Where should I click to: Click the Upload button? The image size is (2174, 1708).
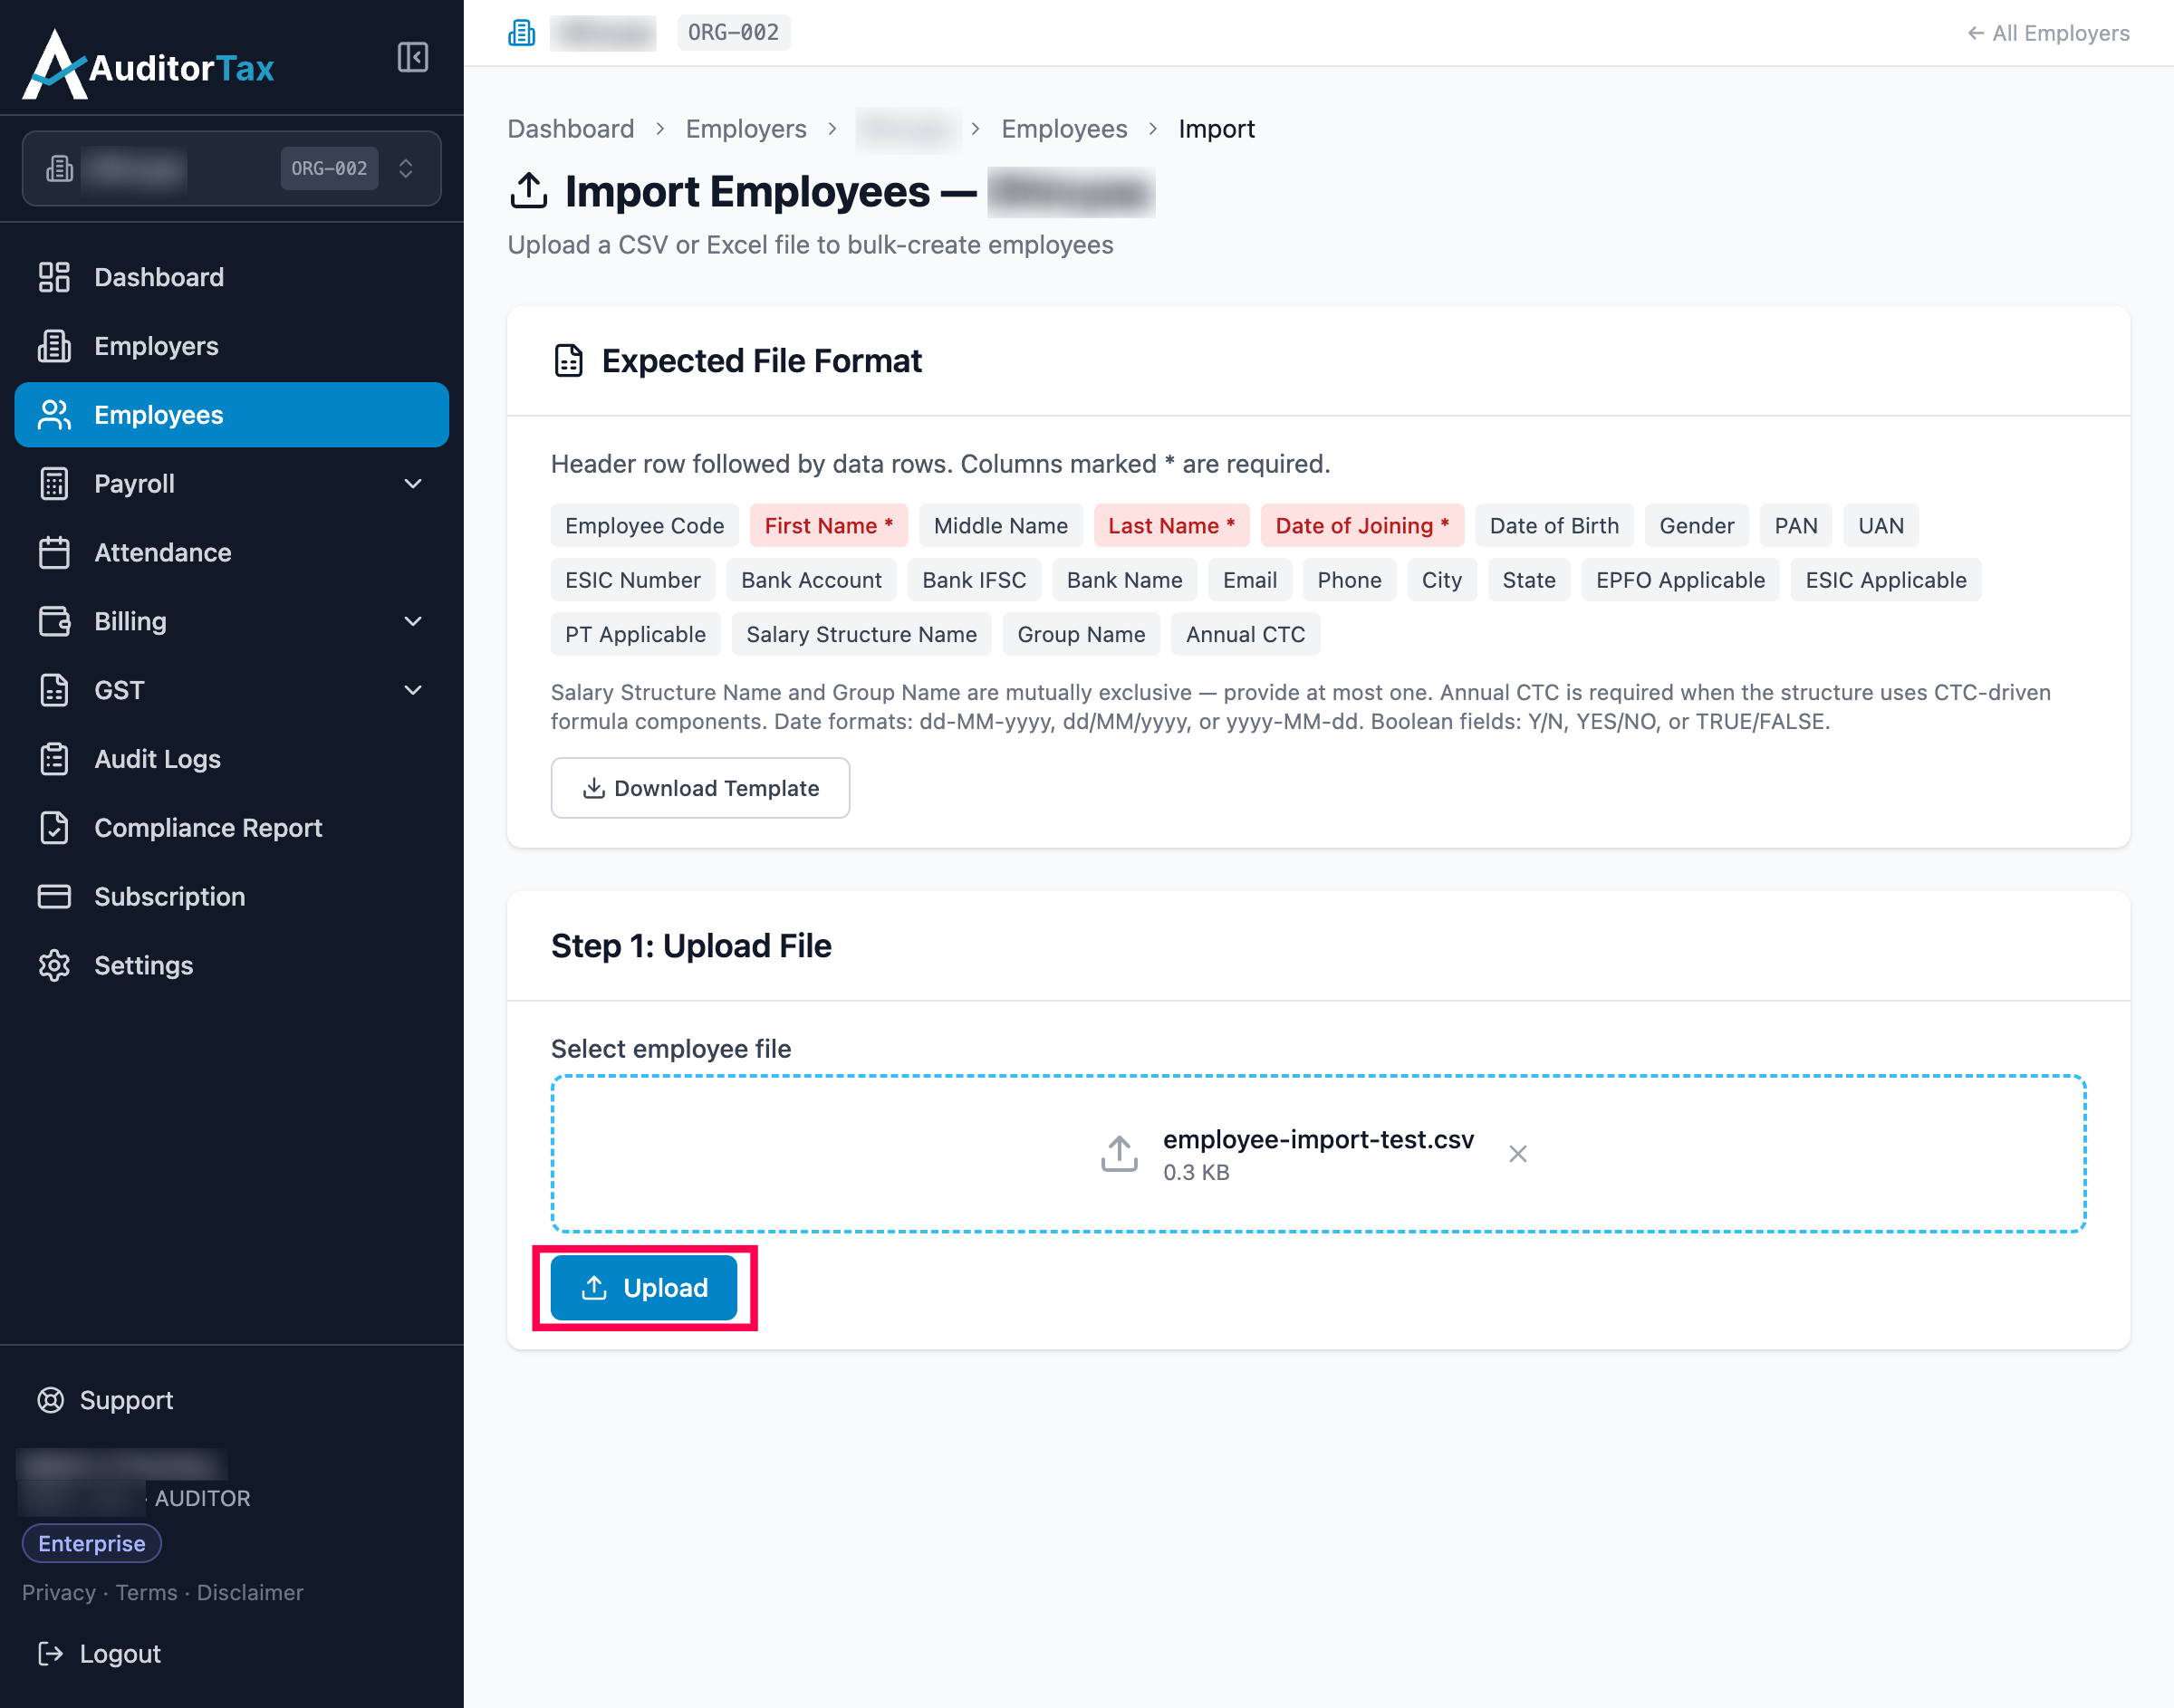pos(644,1288)
